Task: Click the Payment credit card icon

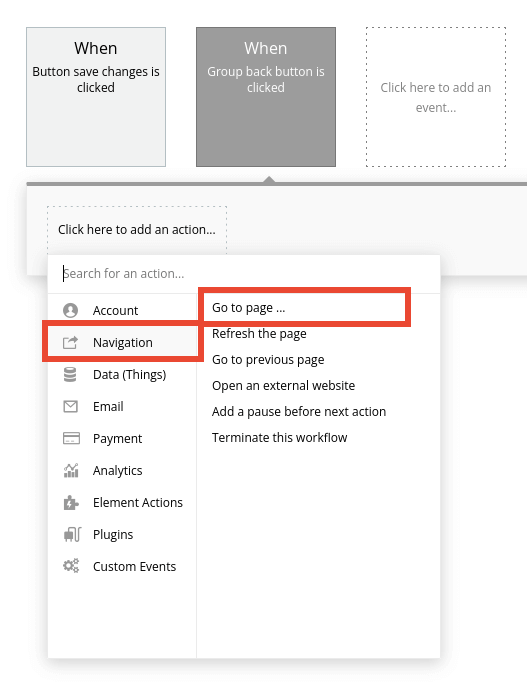Action: click(x=71, y=438)
